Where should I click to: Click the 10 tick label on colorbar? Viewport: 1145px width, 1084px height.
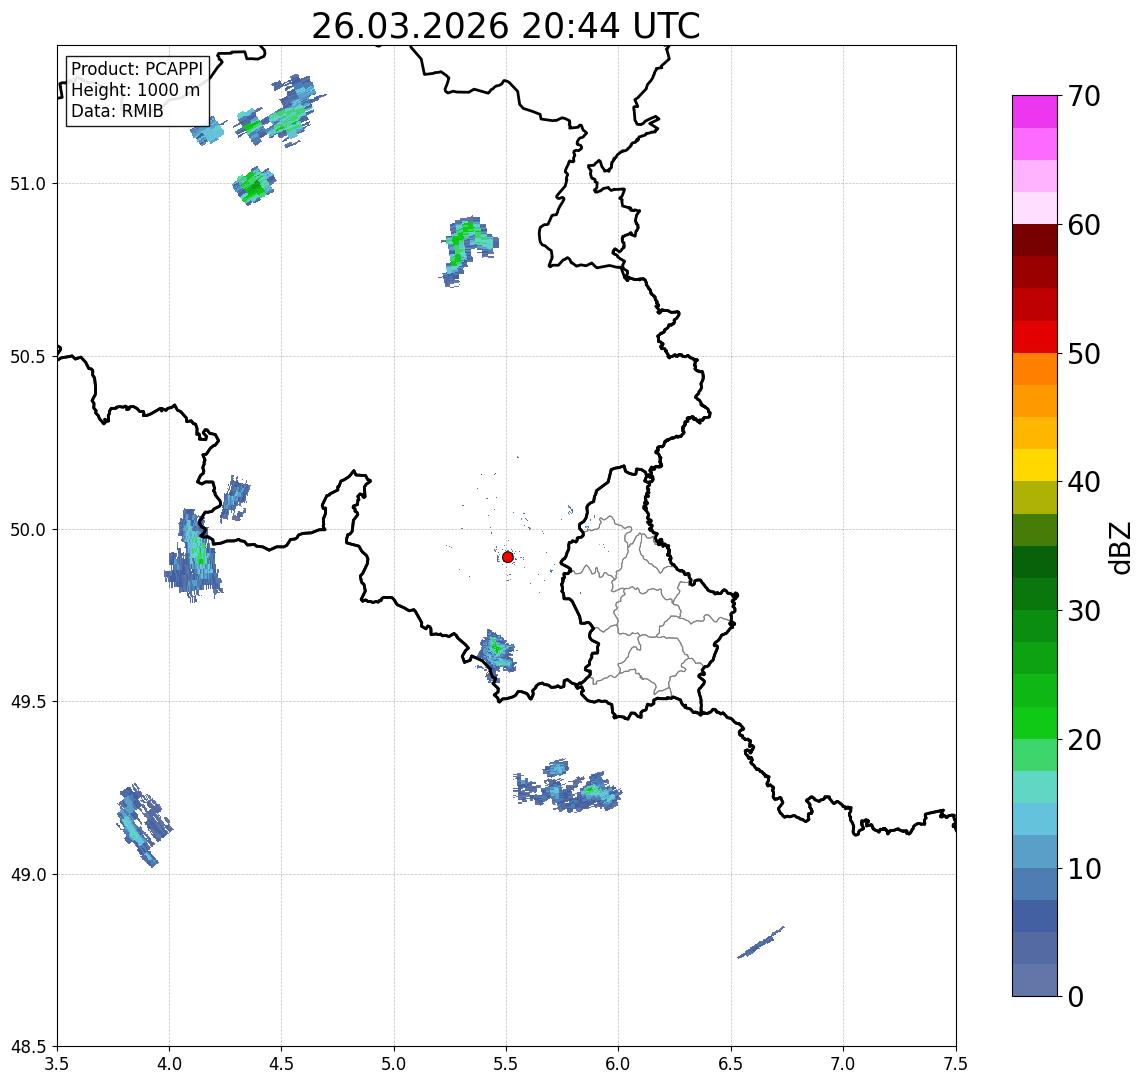(1084, 868)
